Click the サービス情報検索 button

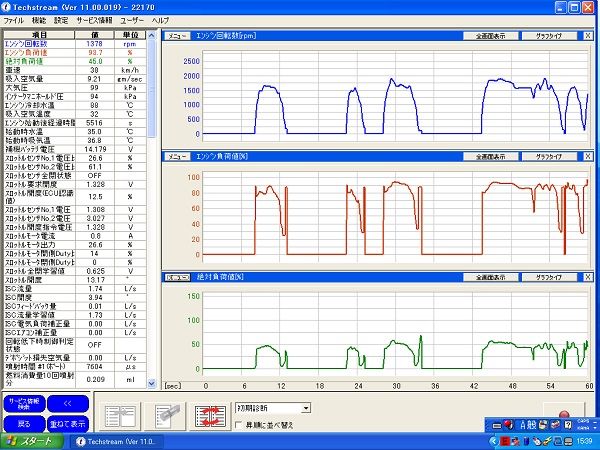pyautogui.click(x=24, y=404)
